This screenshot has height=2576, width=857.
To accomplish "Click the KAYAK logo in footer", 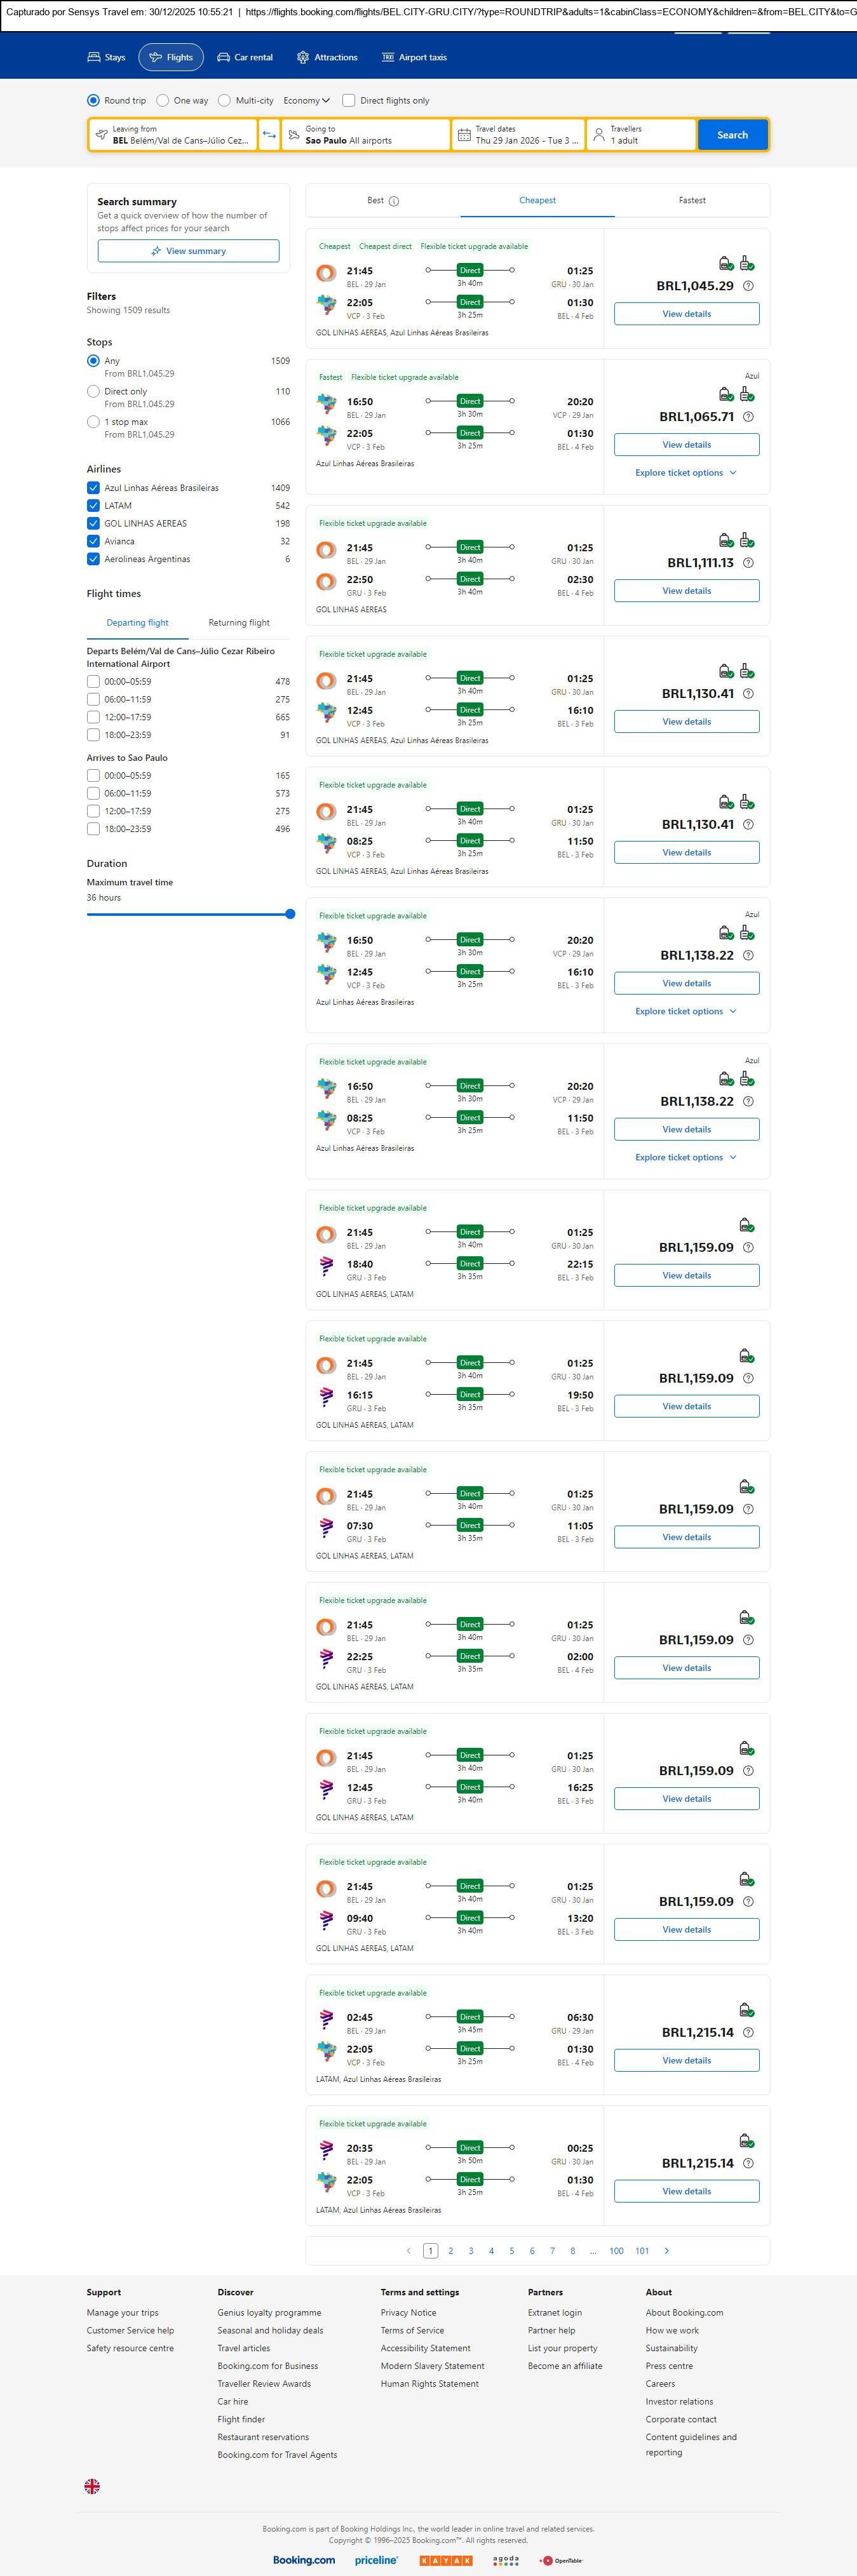I will pyautogui.click(x=445, y=2559).
